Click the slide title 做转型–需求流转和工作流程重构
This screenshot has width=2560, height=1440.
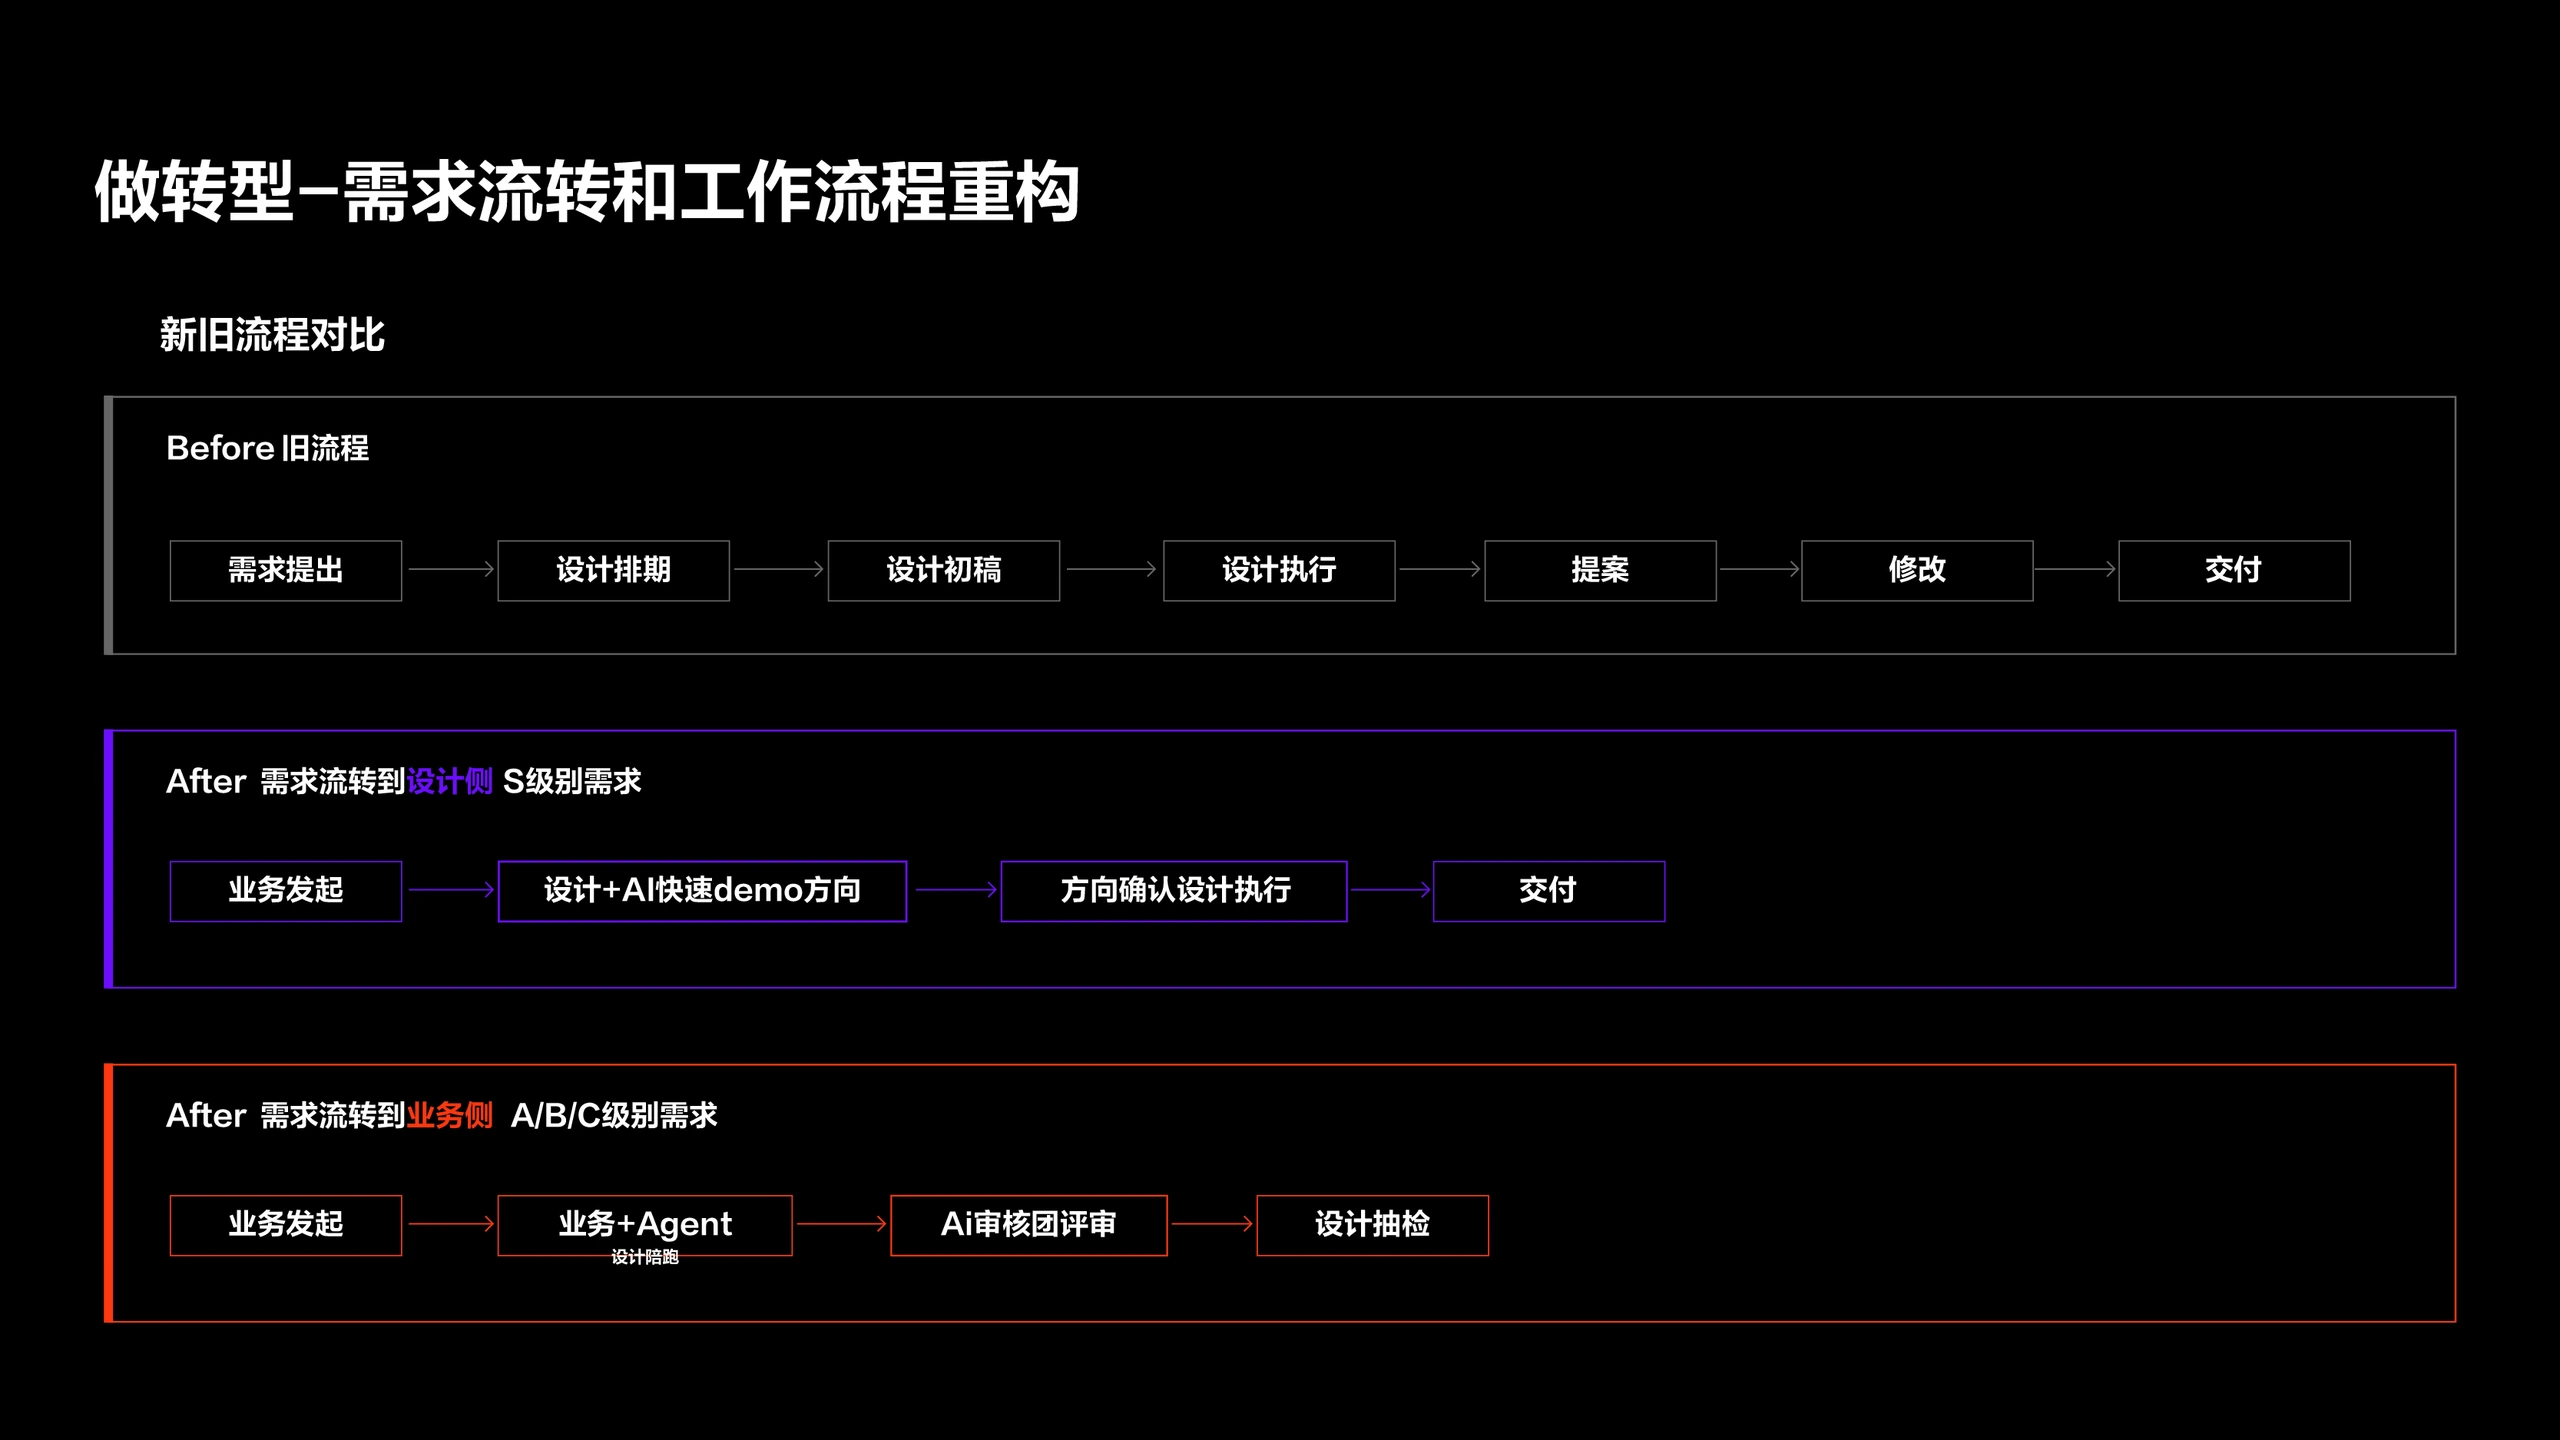tap(587, 191)
